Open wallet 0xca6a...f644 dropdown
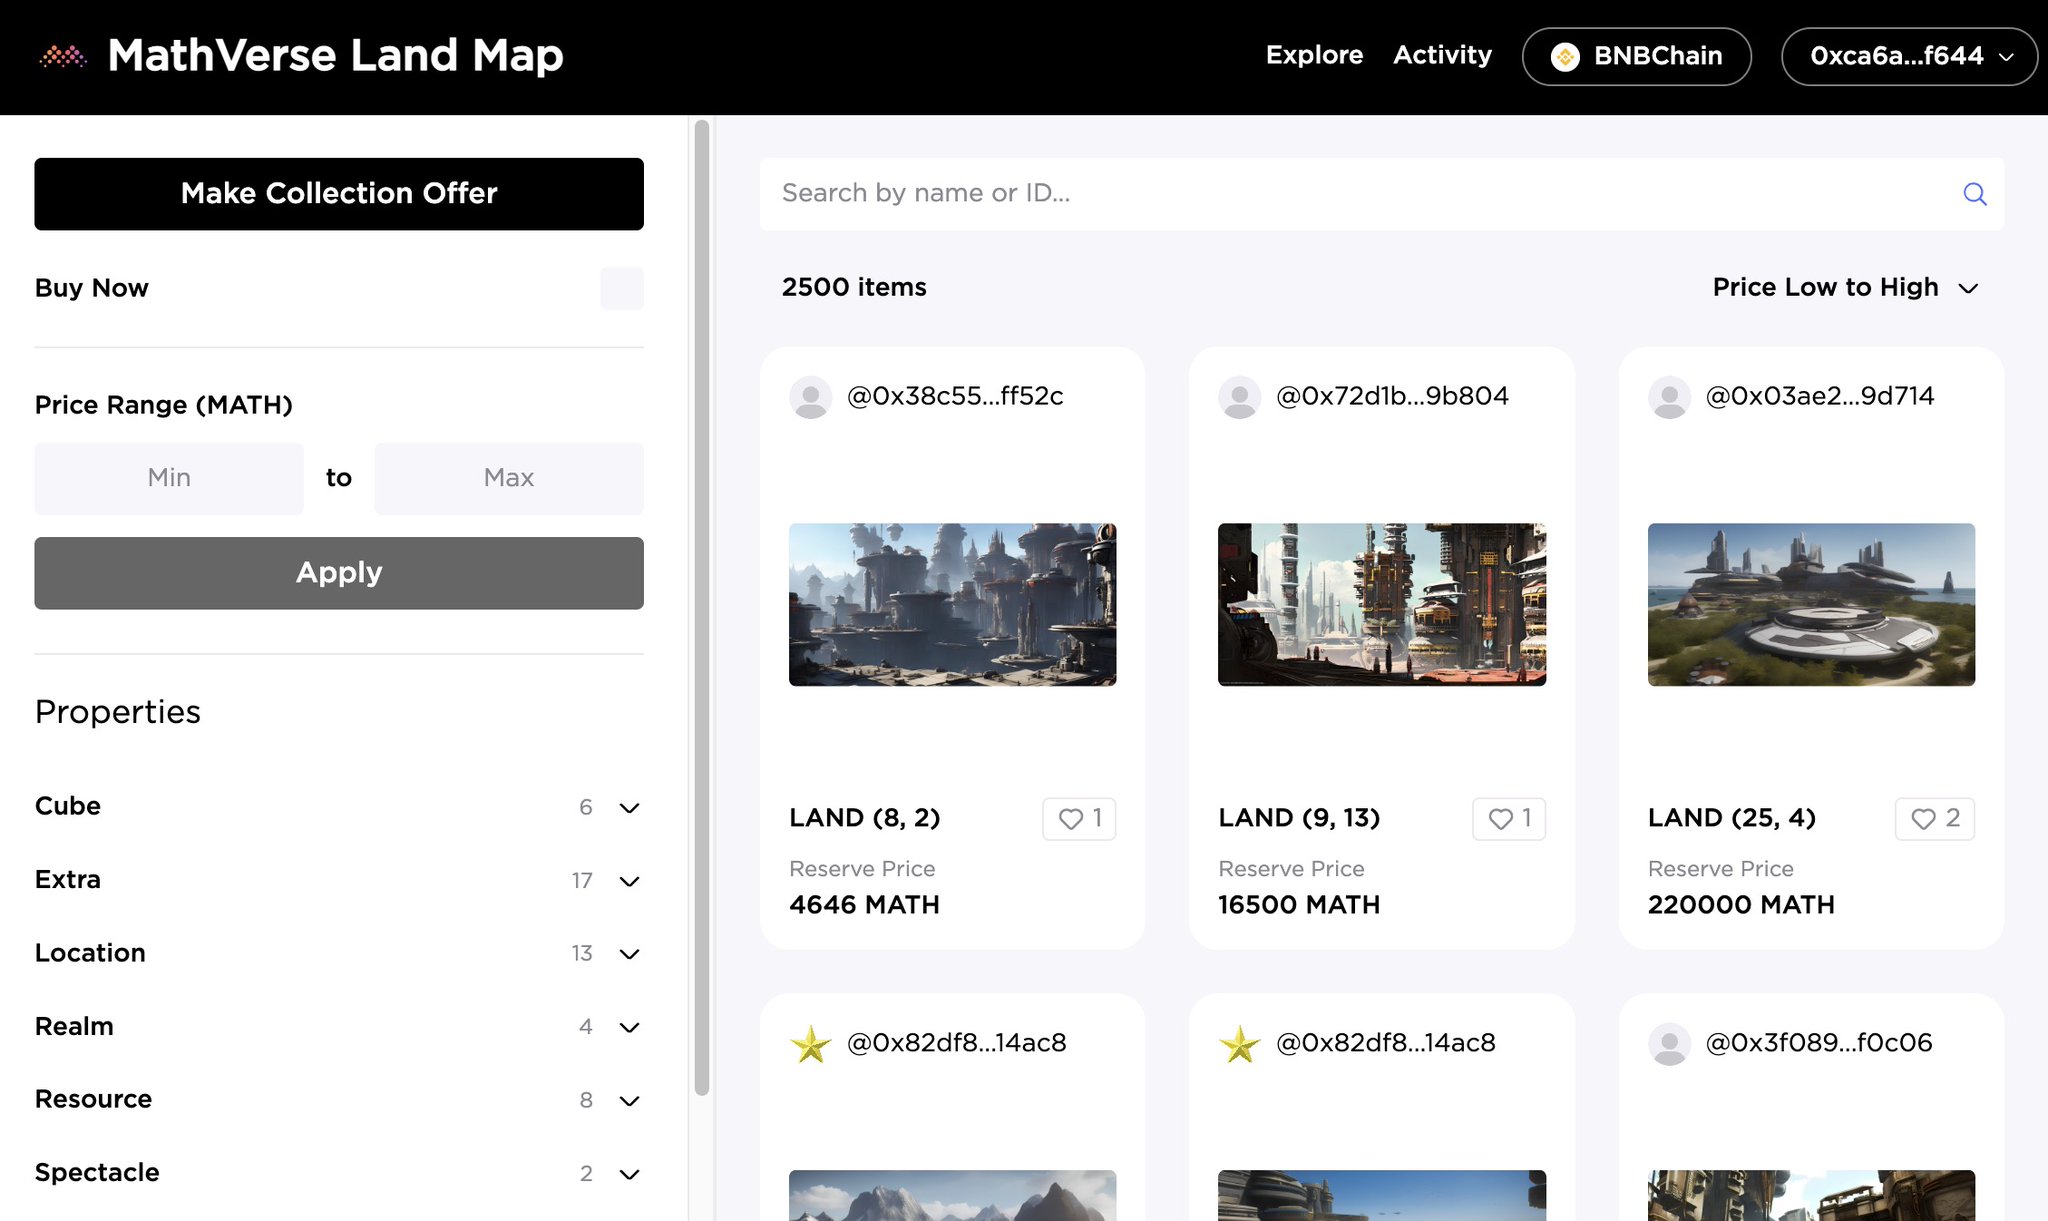The height and width of the screenshot is (1221, 2048). pos(1909,56)
